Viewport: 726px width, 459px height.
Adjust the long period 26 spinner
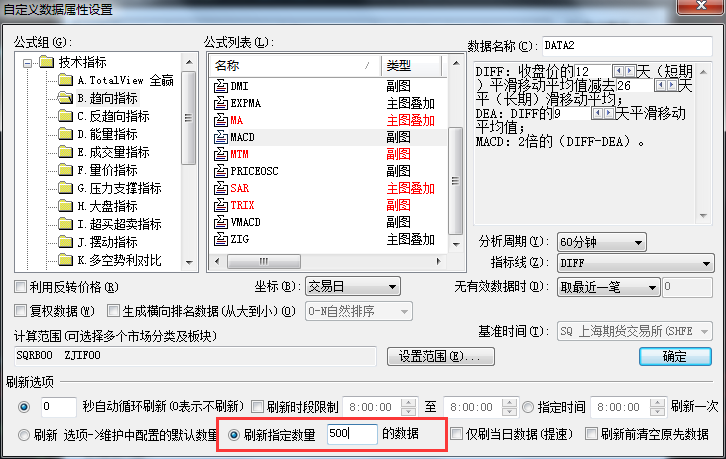coord(666,85)
